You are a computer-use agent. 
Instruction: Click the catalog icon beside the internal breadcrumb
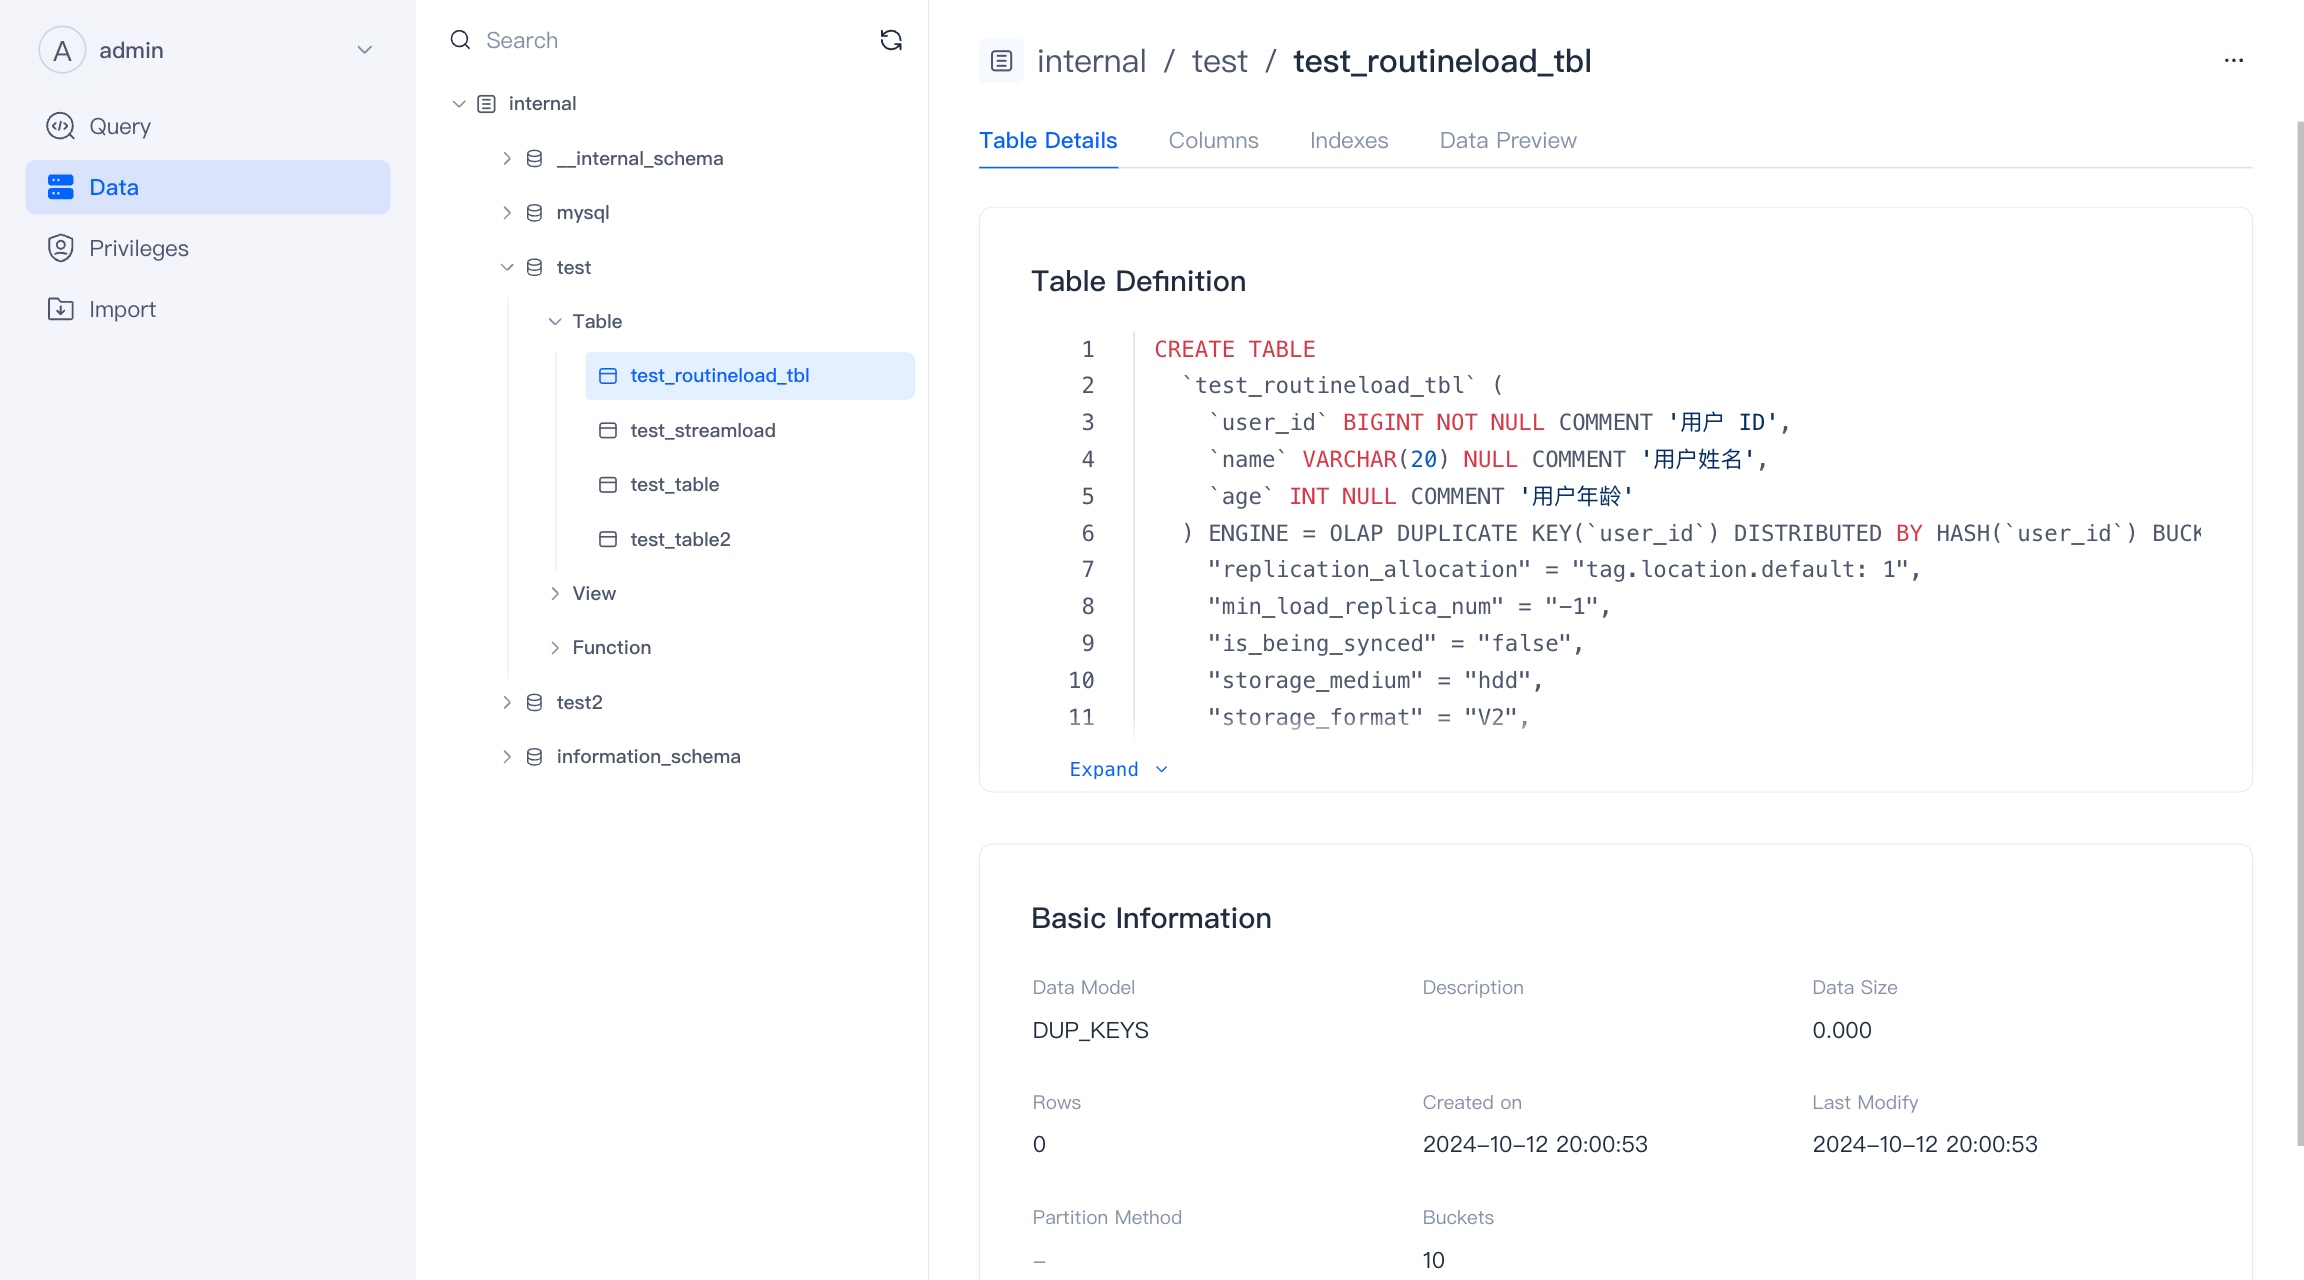[1001, 61]
